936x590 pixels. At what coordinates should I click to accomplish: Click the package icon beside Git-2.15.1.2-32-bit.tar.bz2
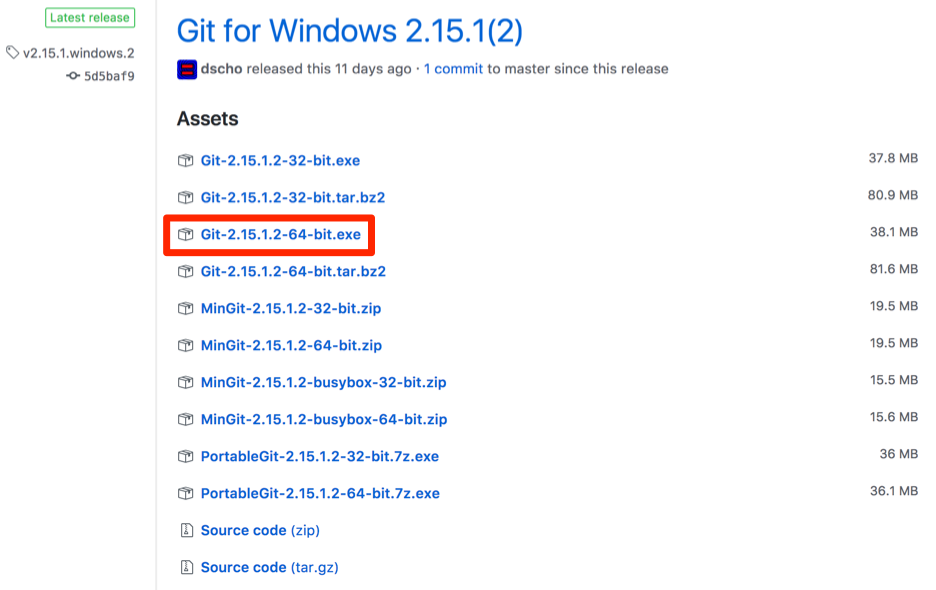(186, 198)
